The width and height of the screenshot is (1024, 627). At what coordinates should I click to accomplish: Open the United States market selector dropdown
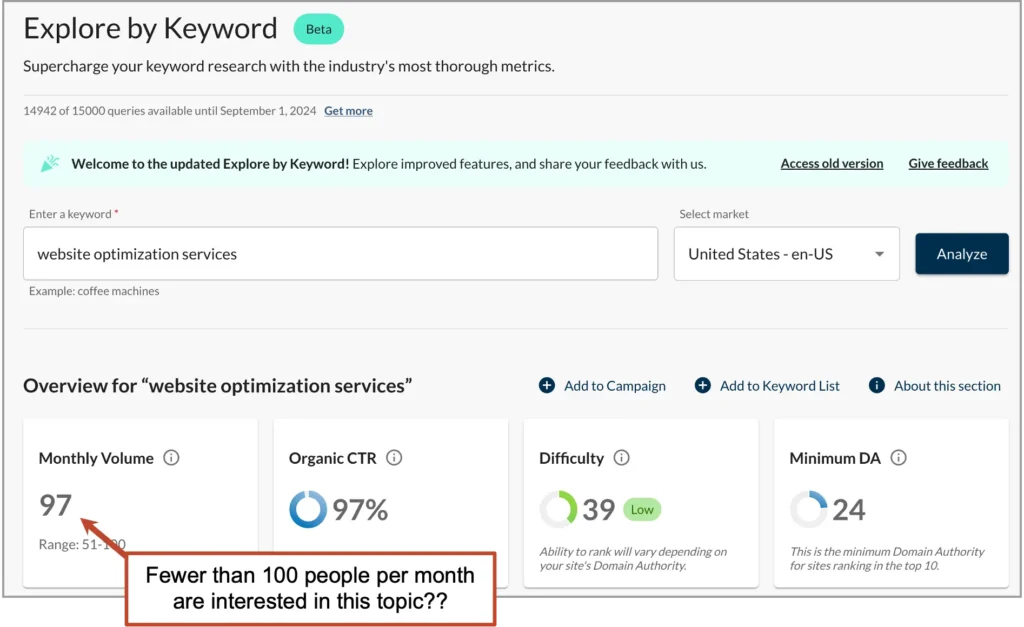pyautogui.click(x=786, y=254)
